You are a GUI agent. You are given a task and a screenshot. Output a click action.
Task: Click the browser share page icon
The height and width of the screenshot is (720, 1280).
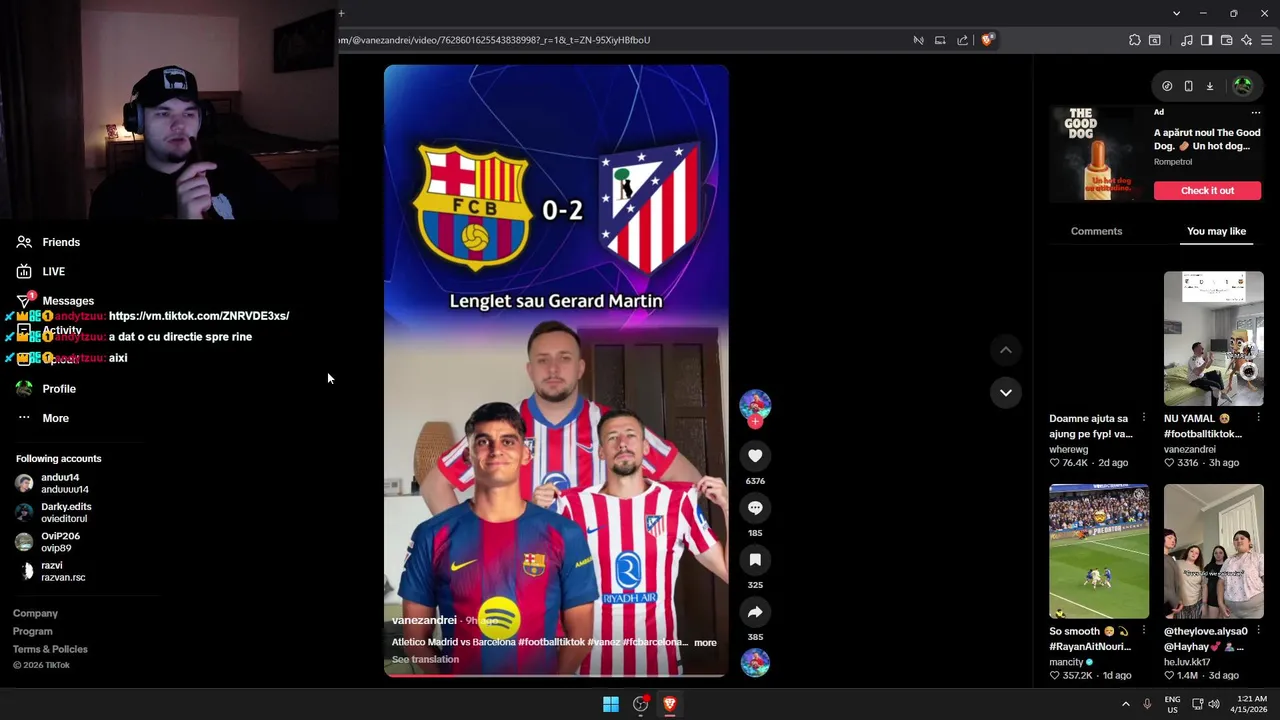coord(962,40)
